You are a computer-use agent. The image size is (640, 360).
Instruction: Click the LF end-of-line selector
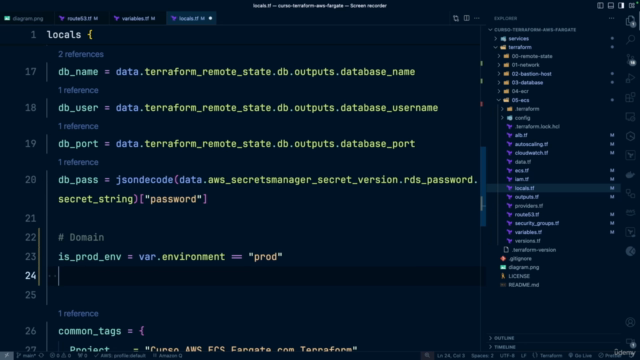coord(524,356)
